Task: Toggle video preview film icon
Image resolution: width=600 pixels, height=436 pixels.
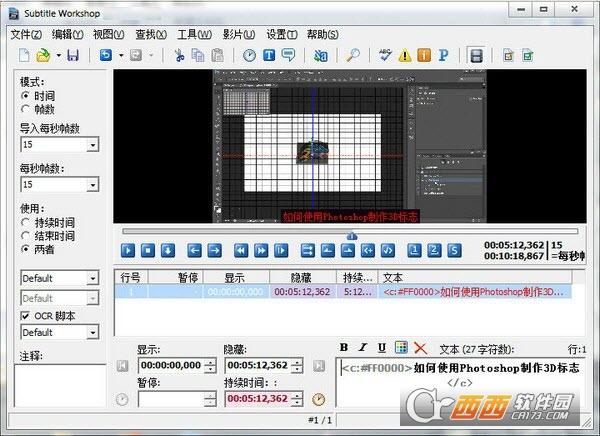Action: tap(476, 56)
